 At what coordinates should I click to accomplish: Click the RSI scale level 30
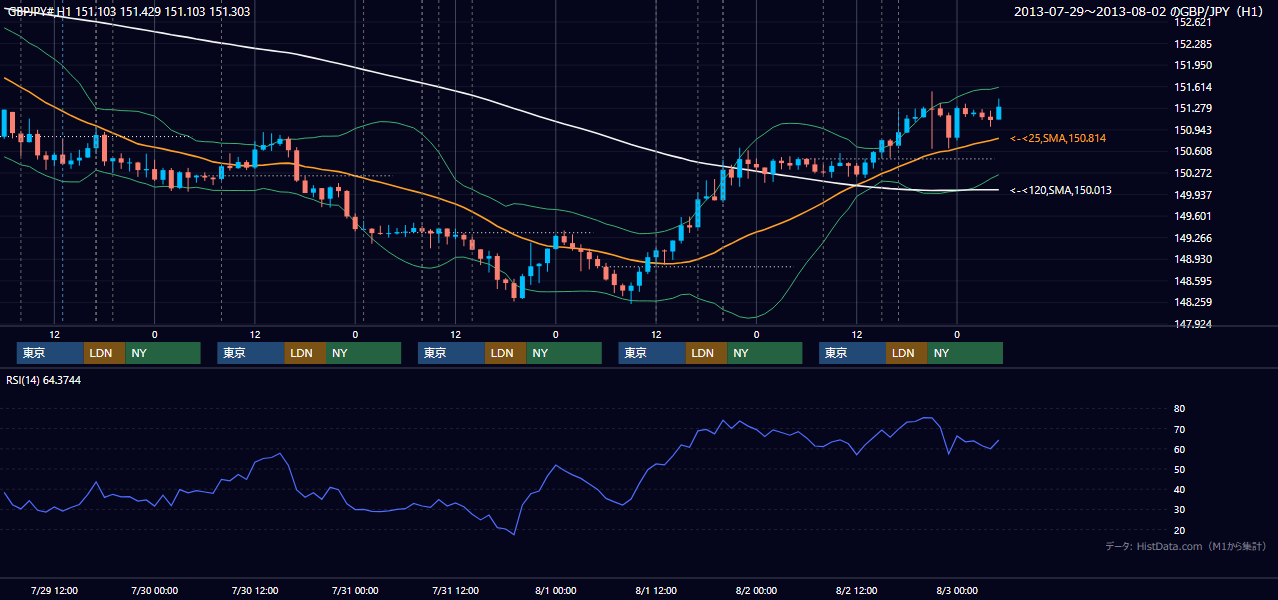(x=1179, y=510)
